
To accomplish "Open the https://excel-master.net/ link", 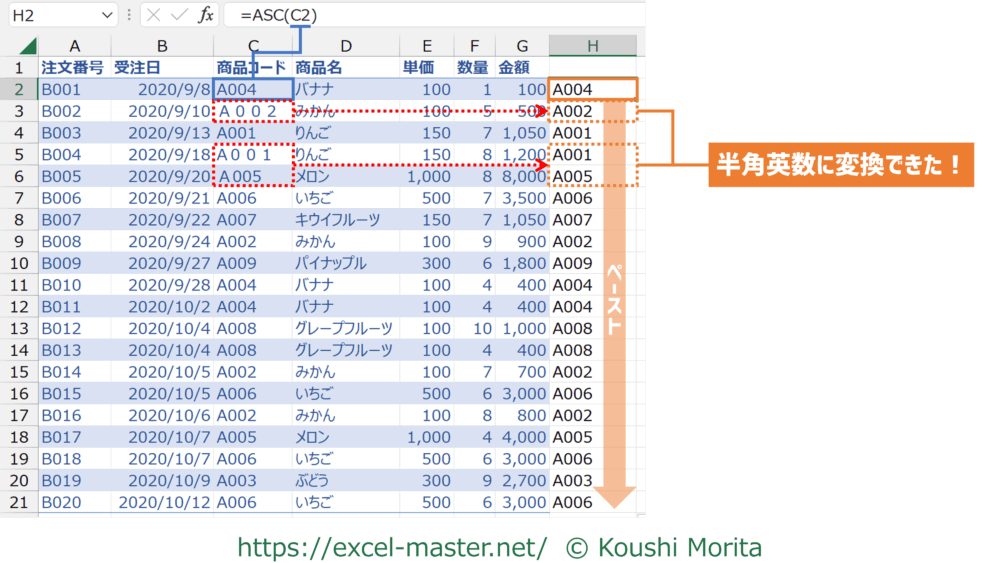I will [392, 547].
